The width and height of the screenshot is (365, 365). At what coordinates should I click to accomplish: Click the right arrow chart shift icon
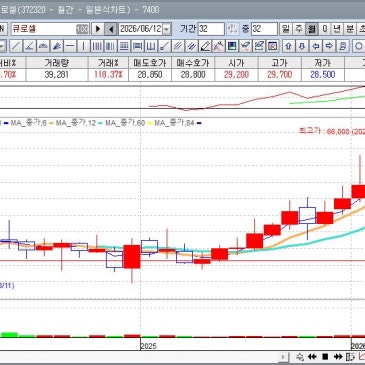329,46
